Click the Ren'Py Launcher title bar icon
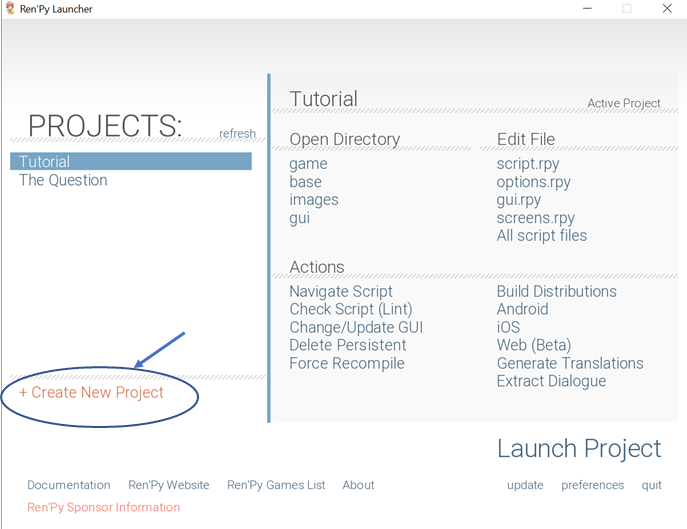The height and width of the screenshot is (529, 687). [10, 8]
